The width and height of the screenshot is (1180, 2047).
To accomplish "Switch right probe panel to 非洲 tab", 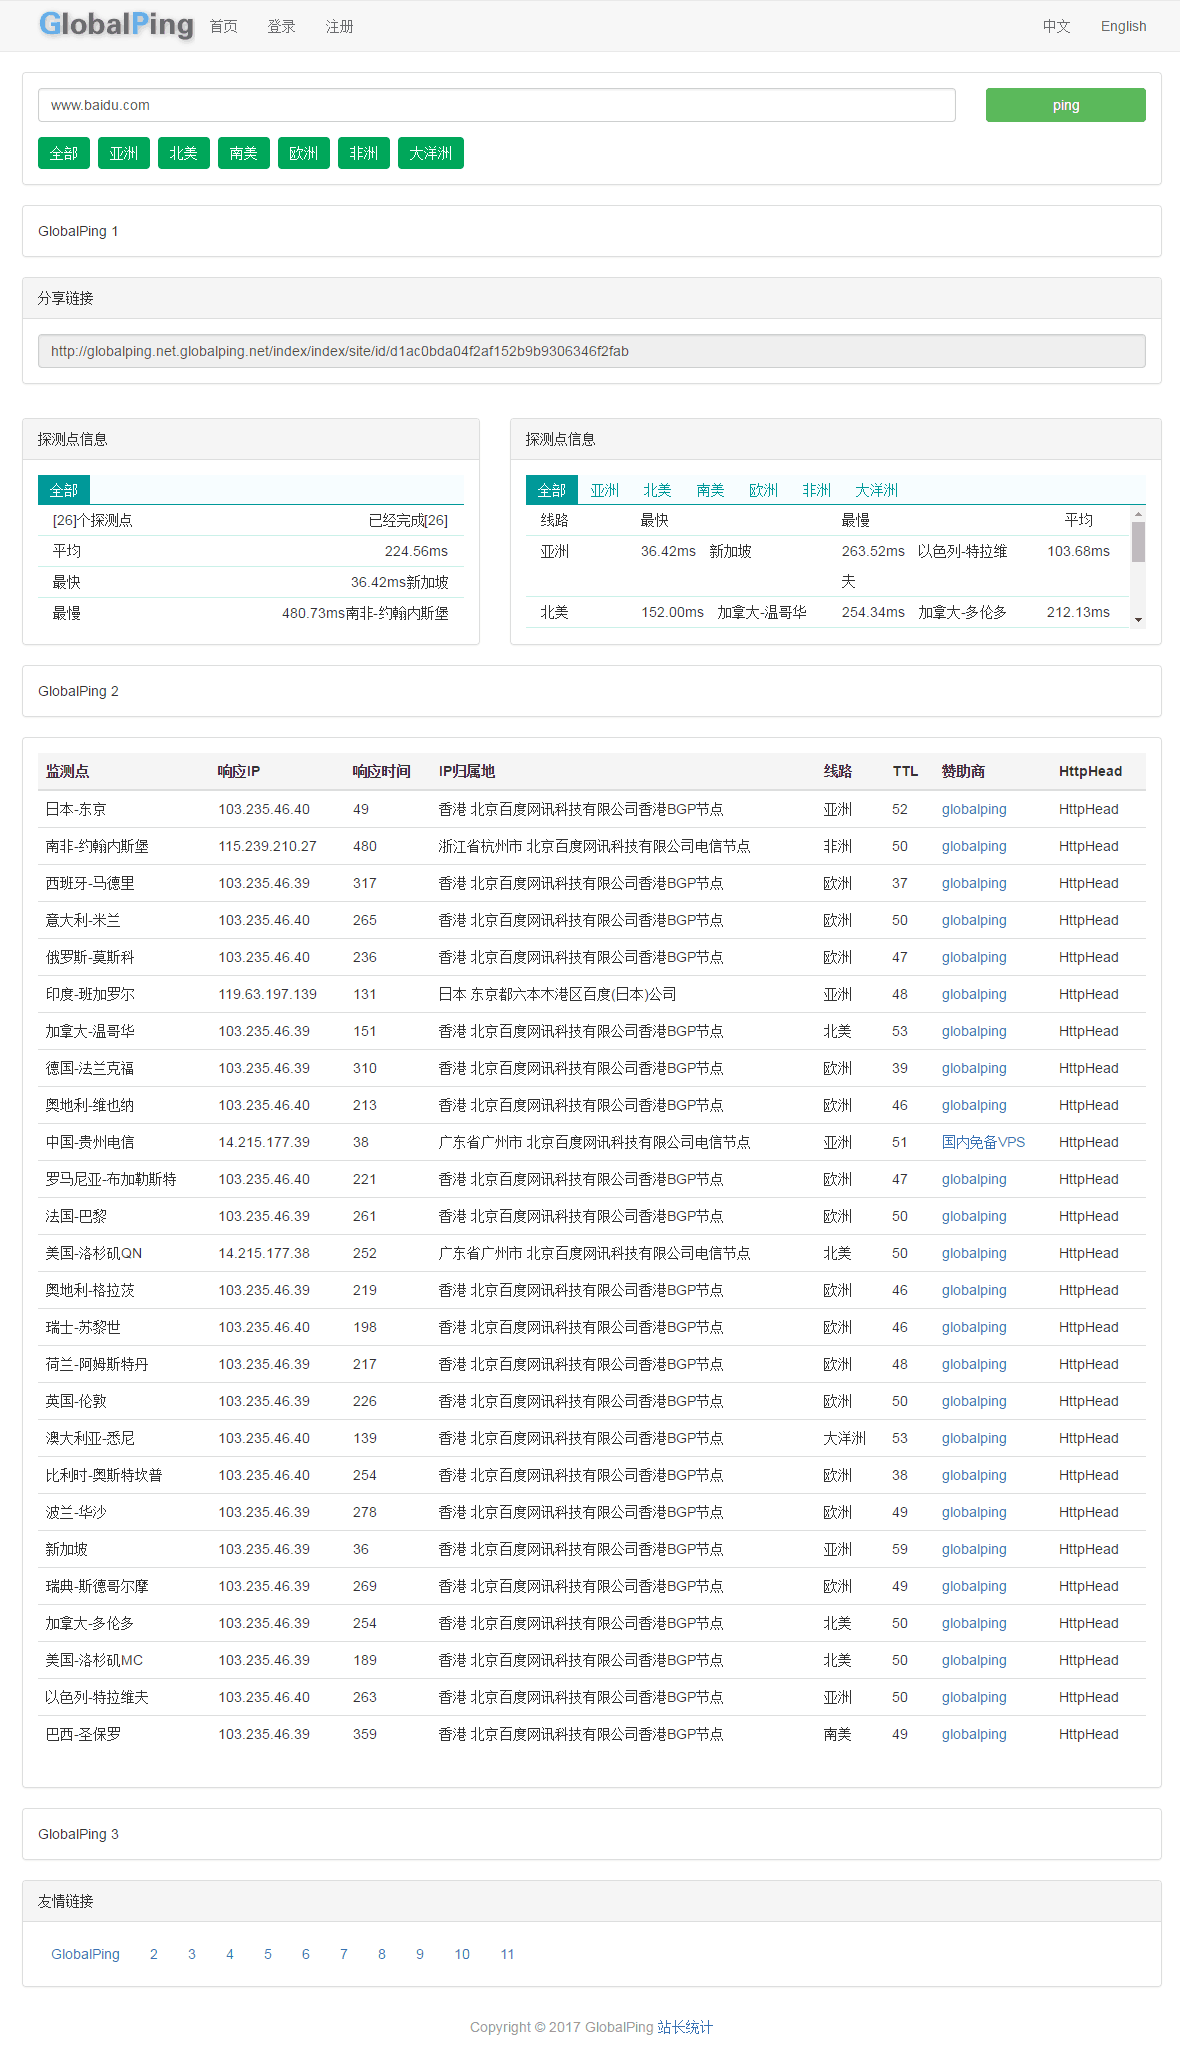I will 817,490.
